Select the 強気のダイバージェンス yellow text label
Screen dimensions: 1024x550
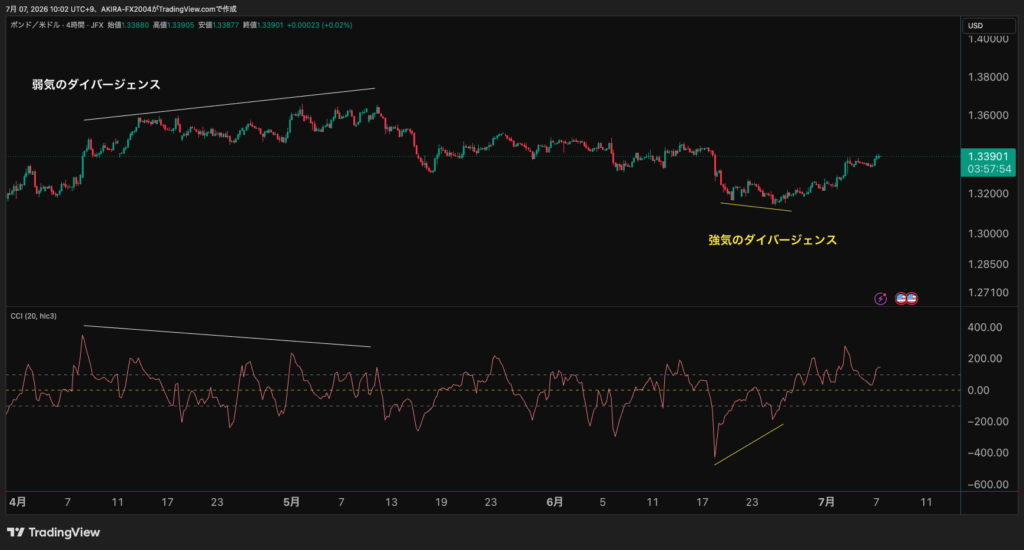pyautogui.click(x=773, y=240)
